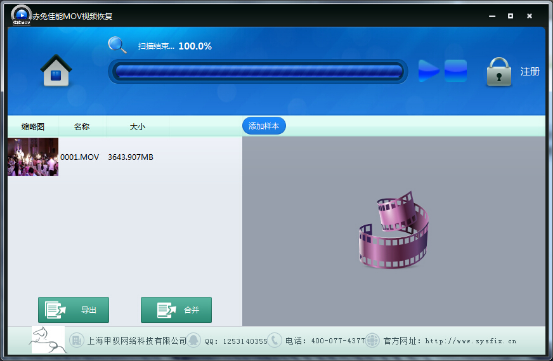Click the horse logo in footer
The height and width of the screenshot is (361, 553).
[48, 340]
